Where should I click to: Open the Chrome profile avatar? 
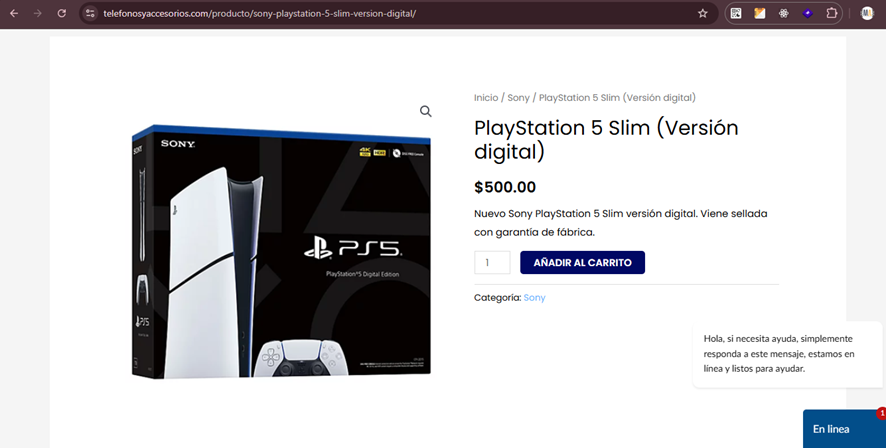tap(867, 13)
